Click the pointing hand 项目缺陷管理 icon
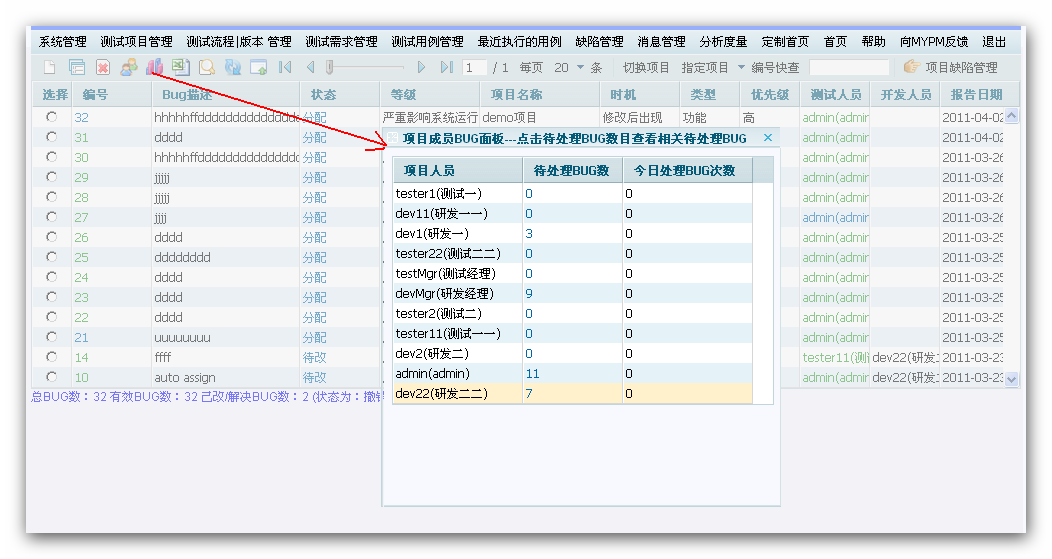 911,67
